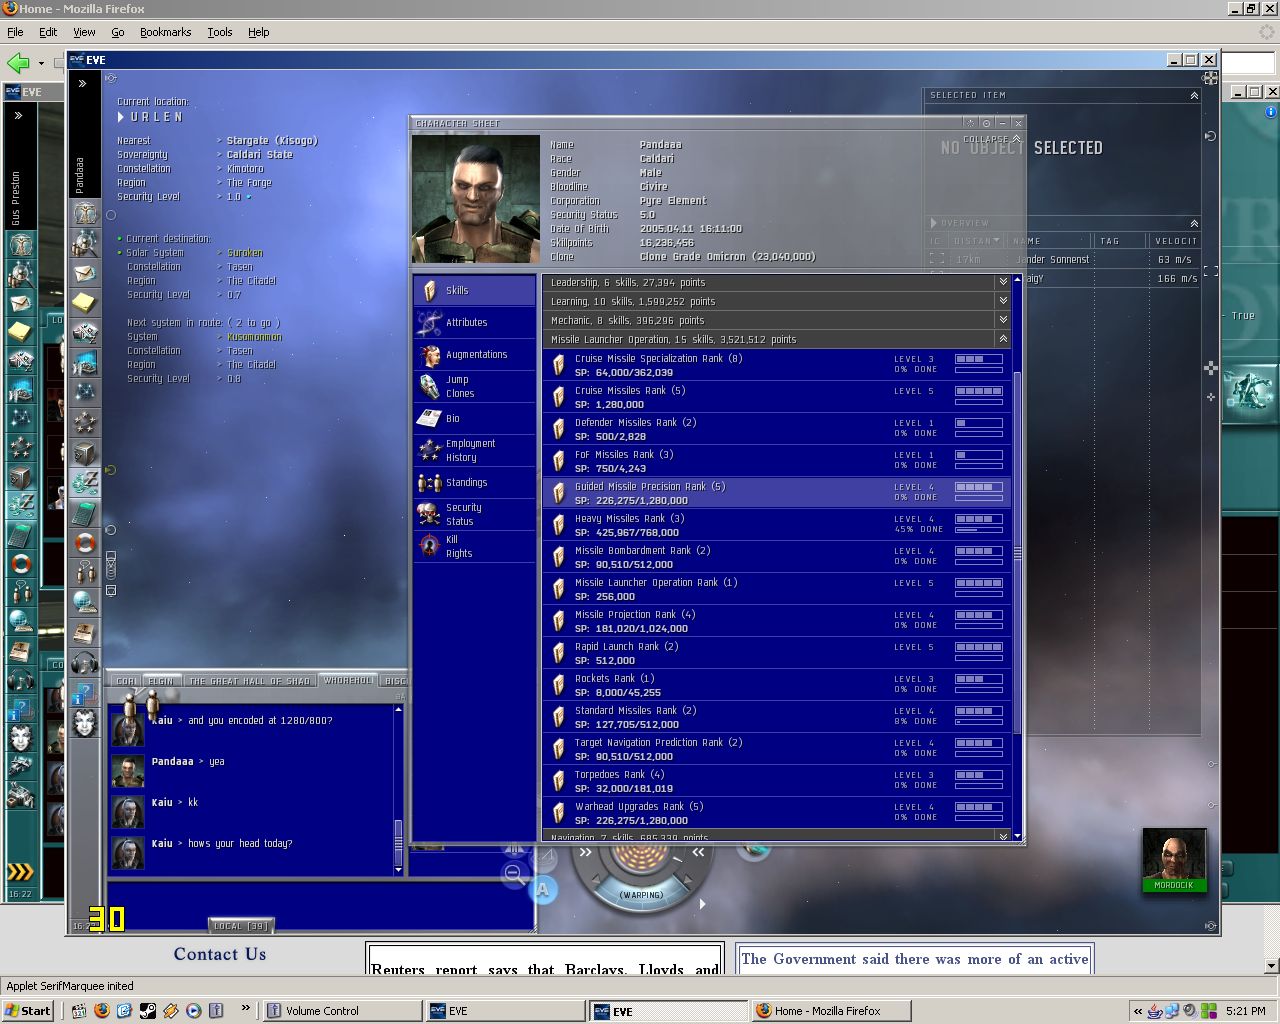Expand the Leadership skill group
Image resolution: width=1280 pixels, height=1024 pixels.
tap(1003, 282)
